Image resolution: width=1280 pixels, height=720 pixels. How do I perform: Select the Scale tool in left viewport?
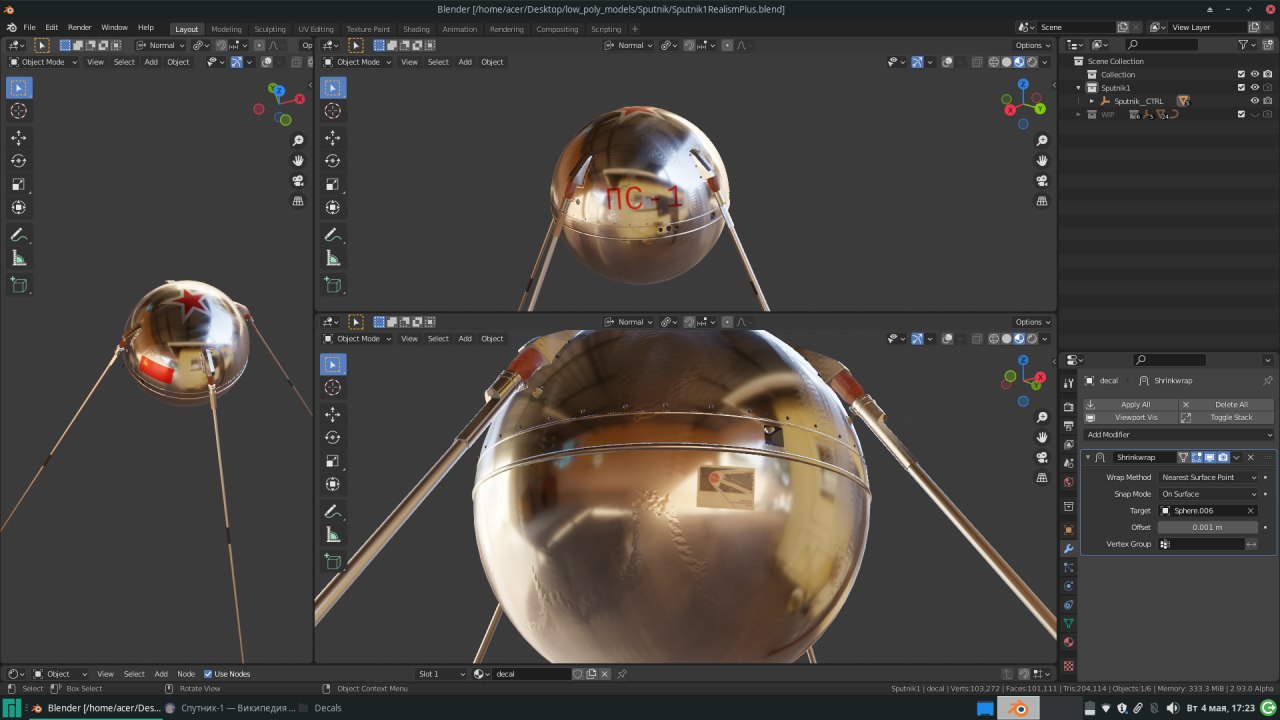coord(19,184)
